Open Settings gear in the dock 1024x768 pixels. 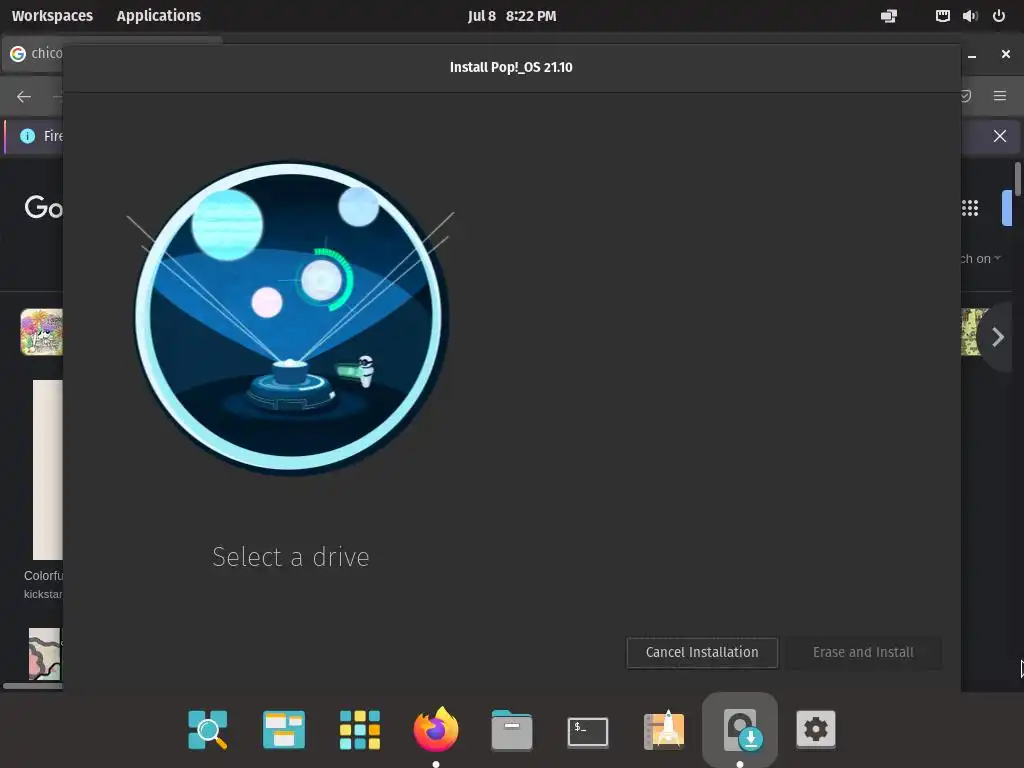pos(816,729)
